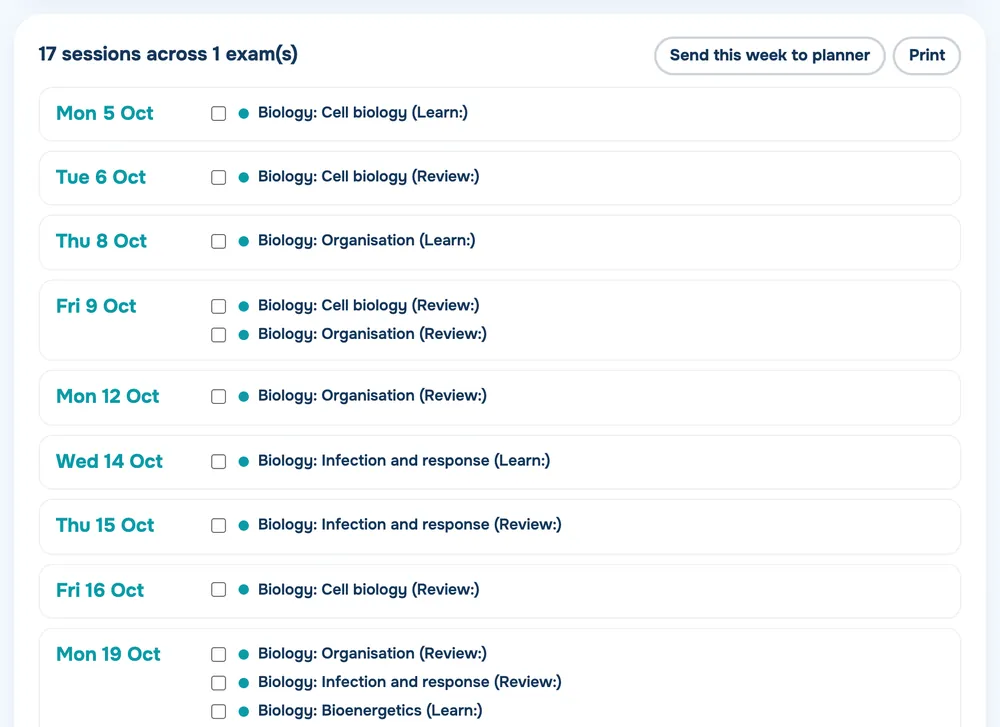
Task: Check the Mon 19 Oct Bioenergetics Learn box
Action: [x=219, y=712]
